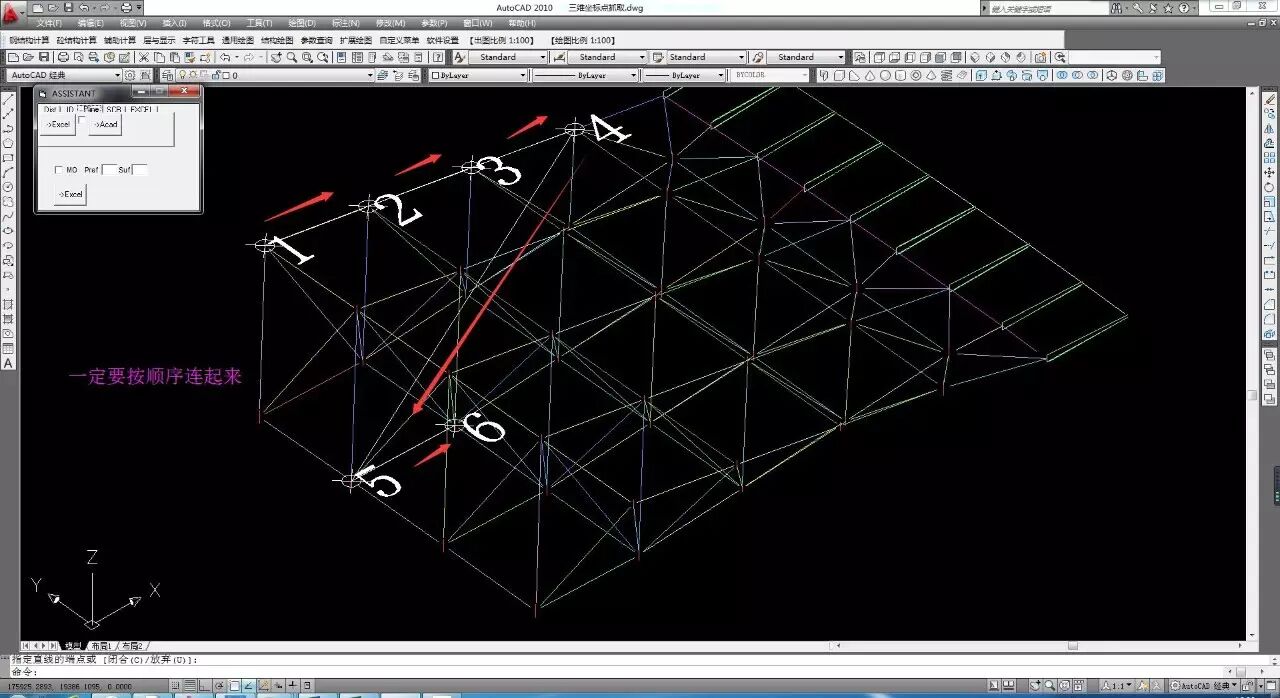Switch to the 布局2 layout tab
The width and height of the screenshot is (1280, 698).
(x=132, y=646)
